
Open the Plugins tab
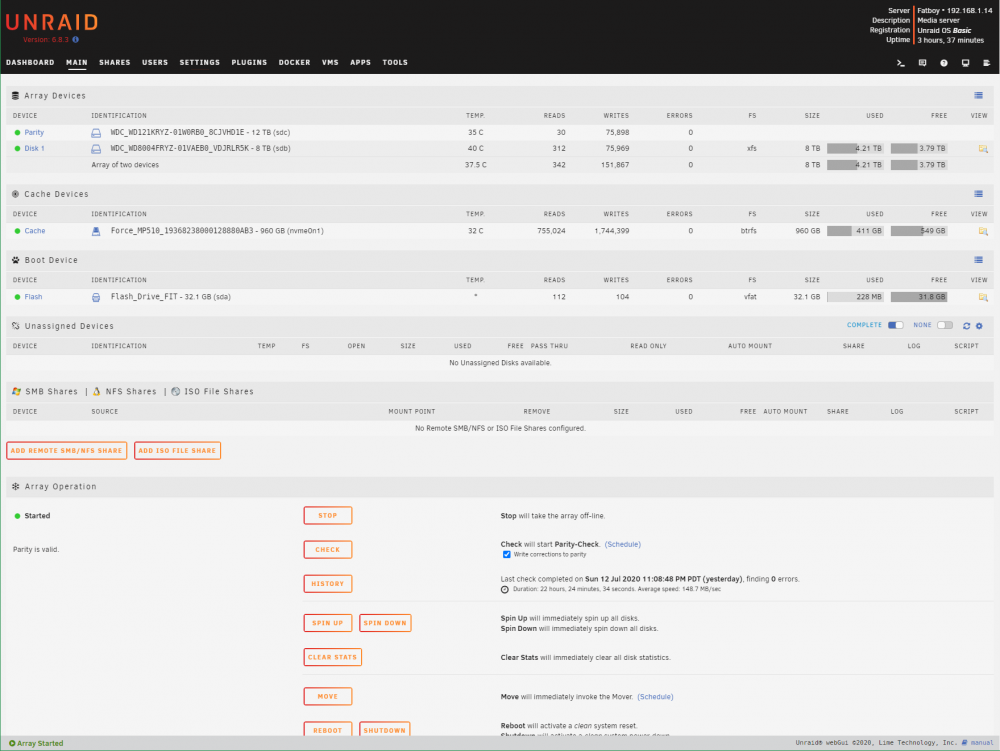pos(249,62)
